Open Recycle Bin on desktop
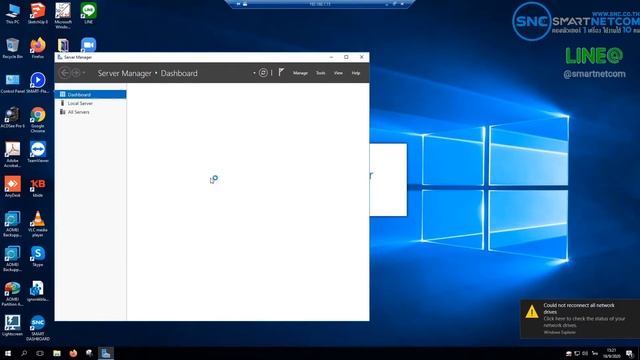This screenshot has height=360, width=640. point(12,48)
